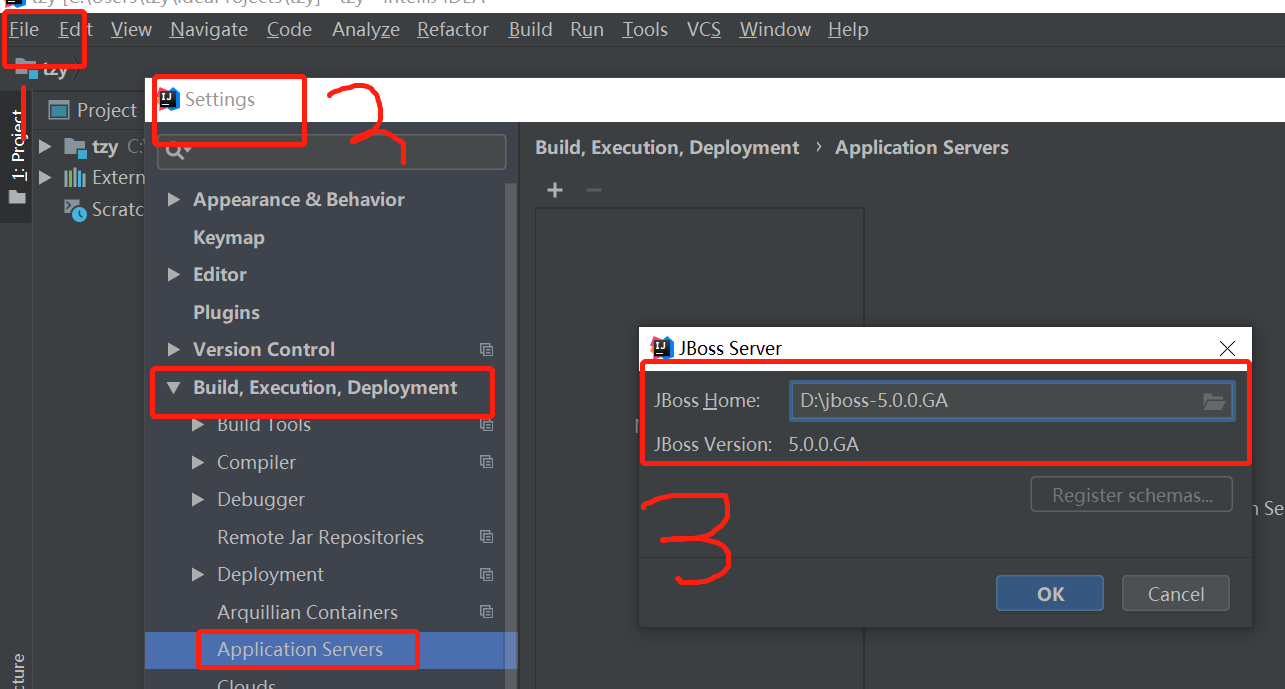The image size is (1285, 689).
Task: Expand Compiler settings arrow
Action: (198, 463)
